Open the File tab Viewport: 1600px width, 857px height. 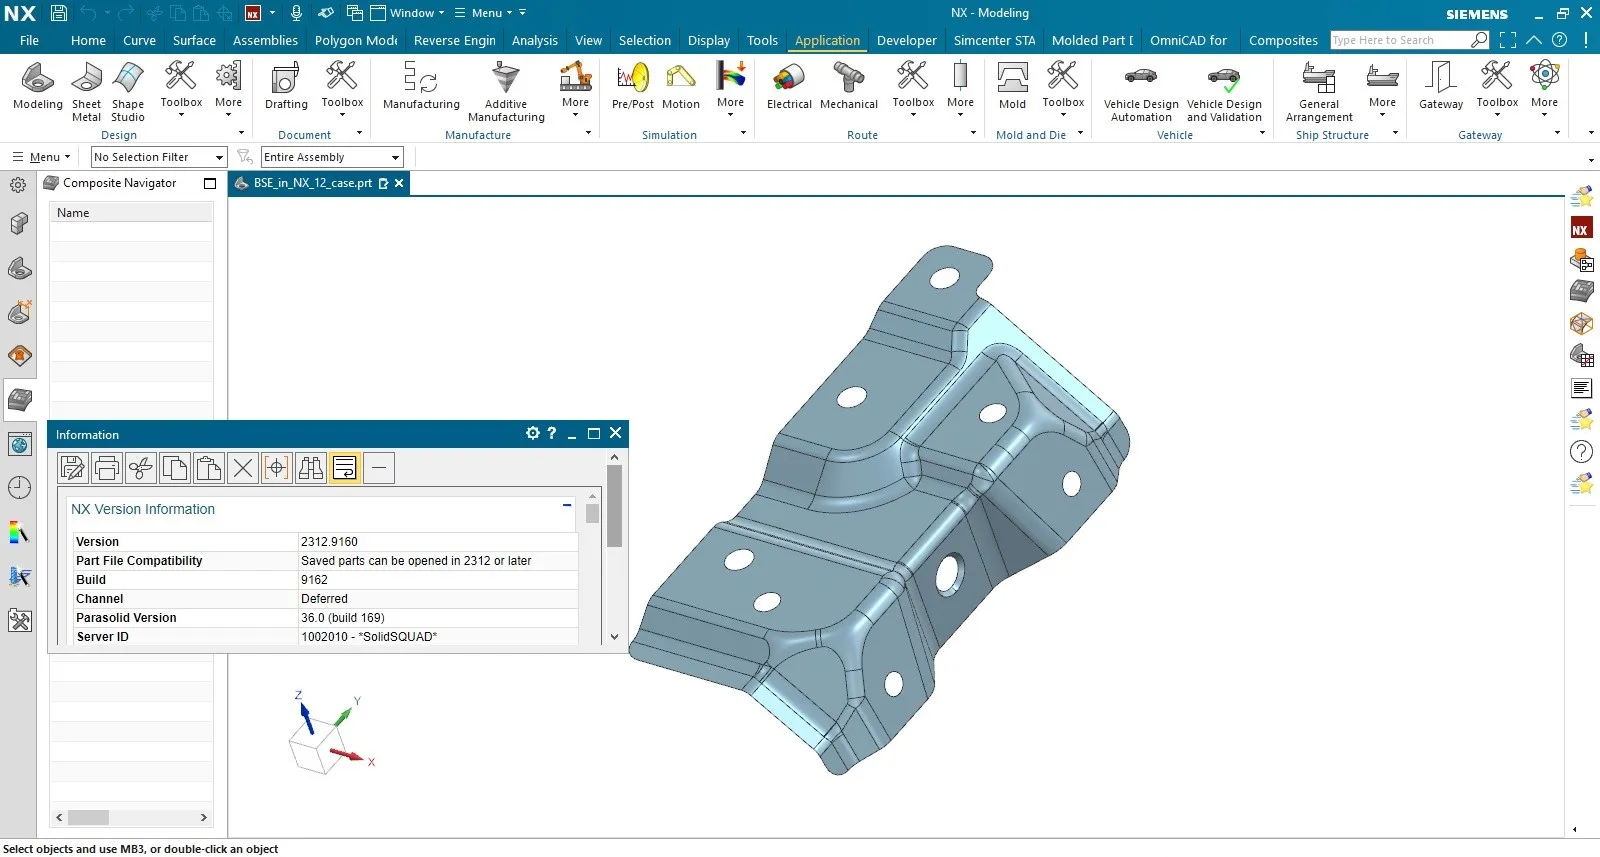29,41
